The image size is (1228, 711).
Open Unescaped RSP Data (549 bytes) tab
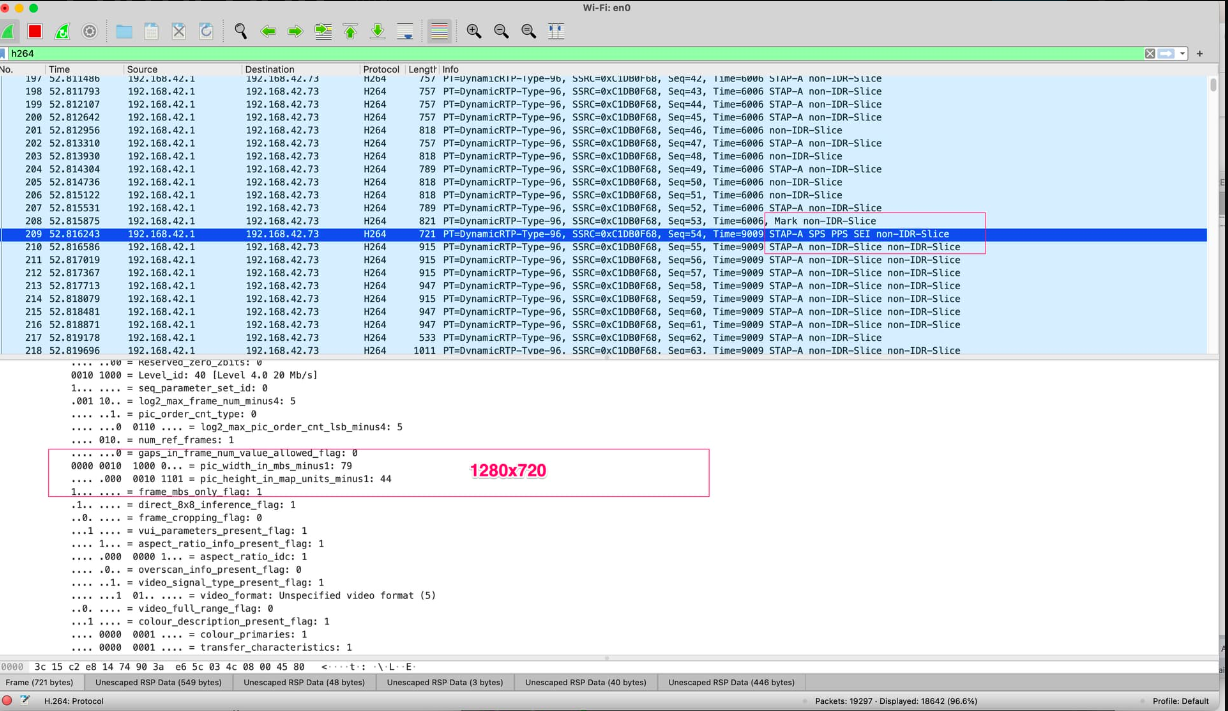156,682
